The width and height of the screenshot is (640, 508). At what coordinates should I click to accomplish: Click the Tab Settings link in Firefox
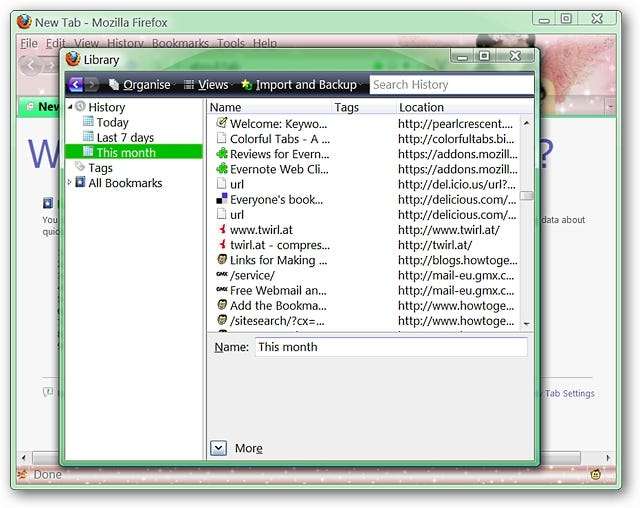coord(570,393)
